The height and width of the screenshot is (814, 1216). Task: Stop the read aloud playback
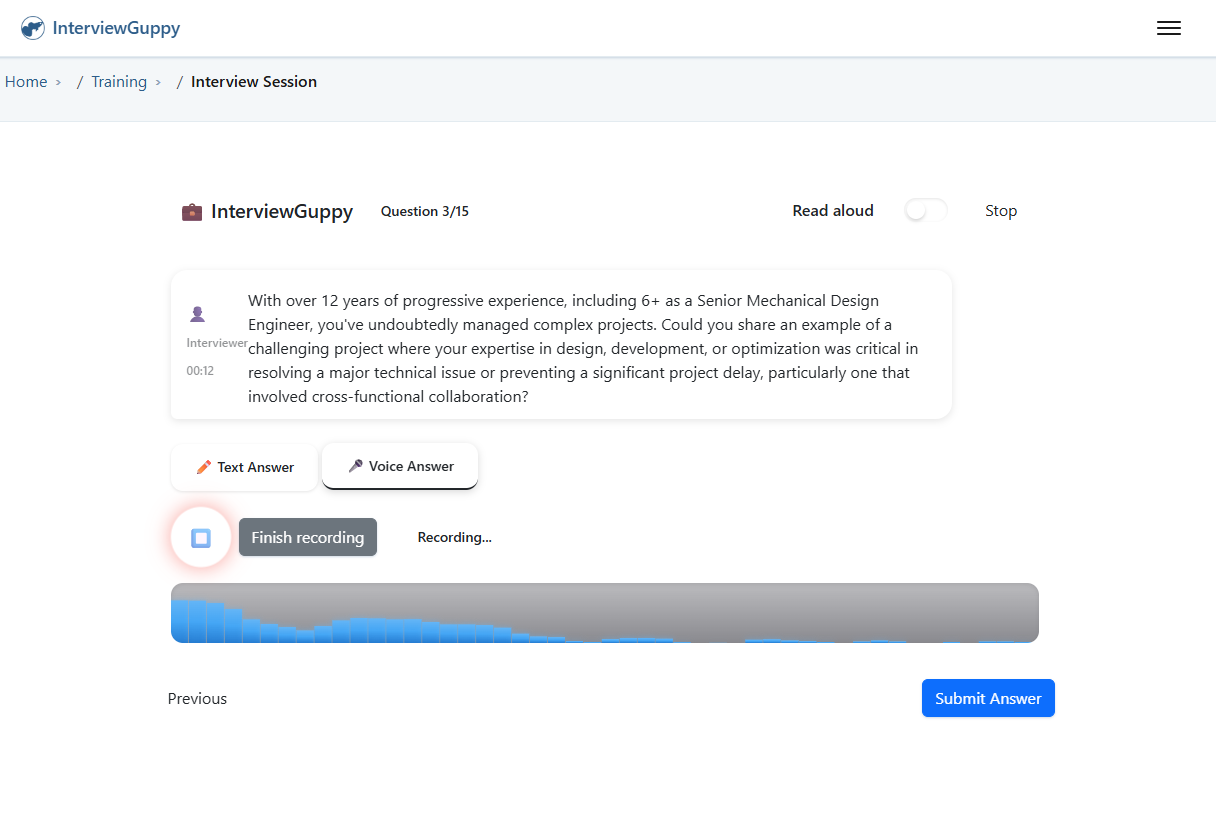(x=1001, y=210)
